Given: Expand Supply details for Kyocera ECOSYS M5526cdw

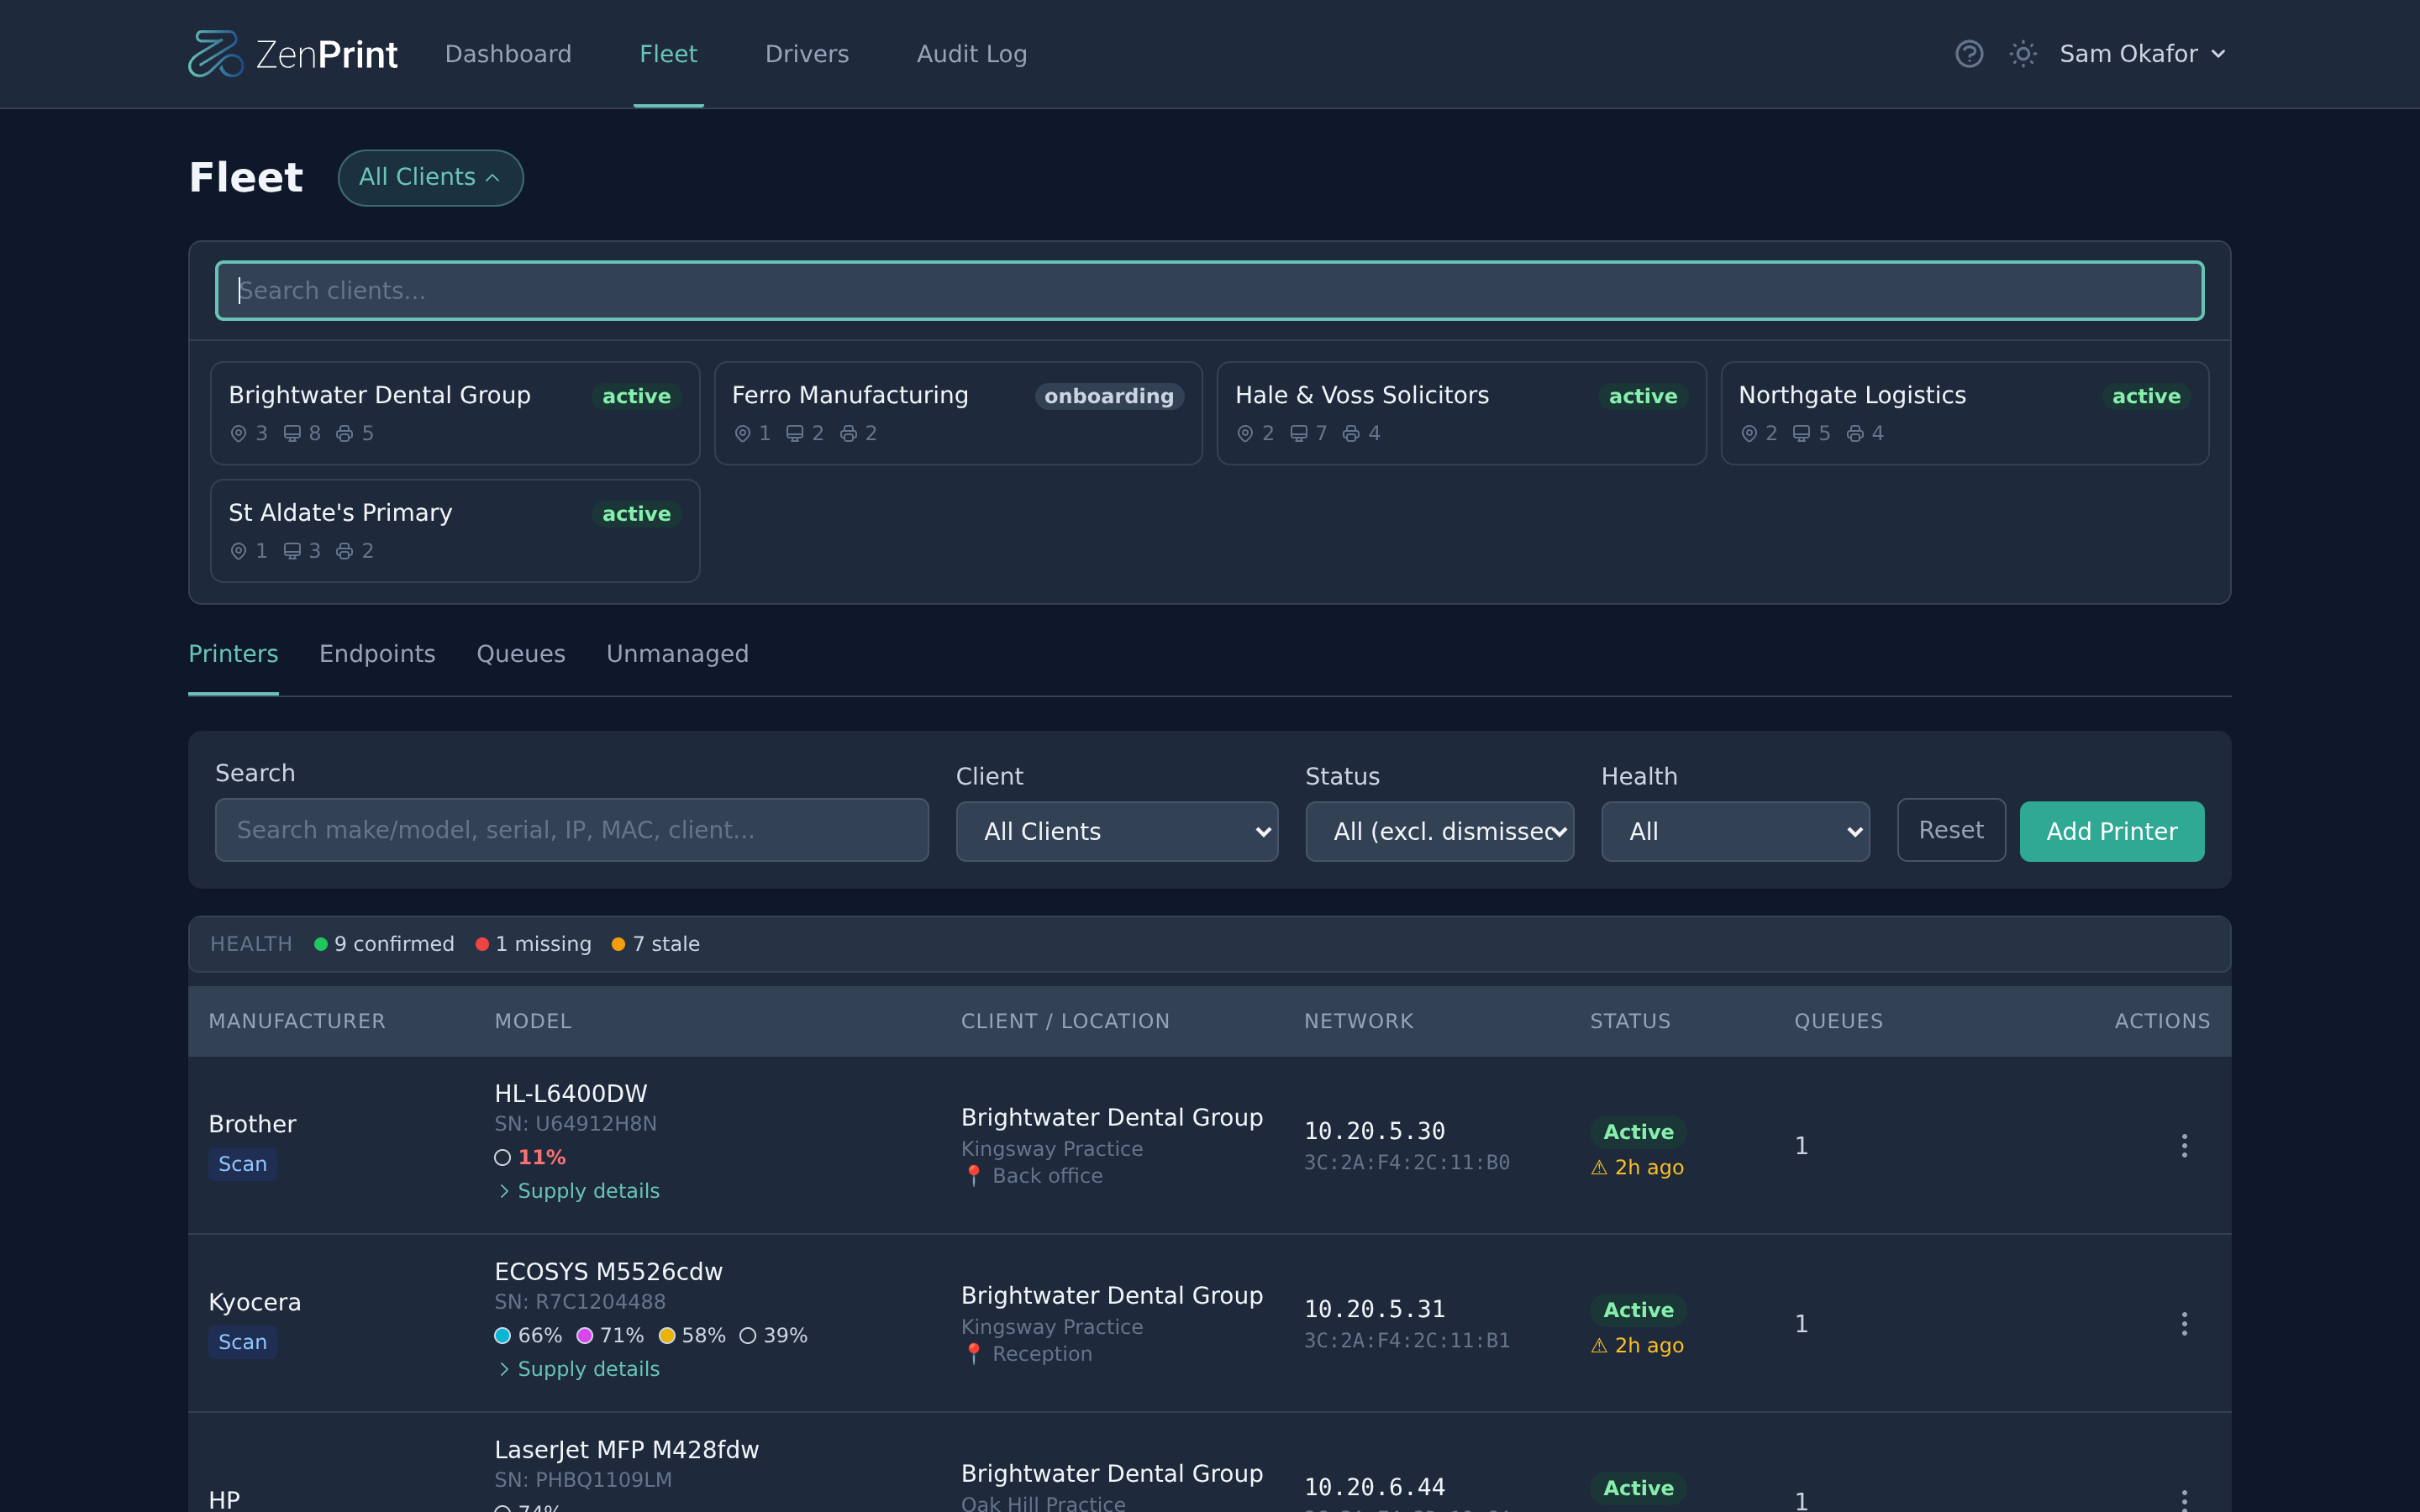Looking at the screenshot, I should point(578,1369).
